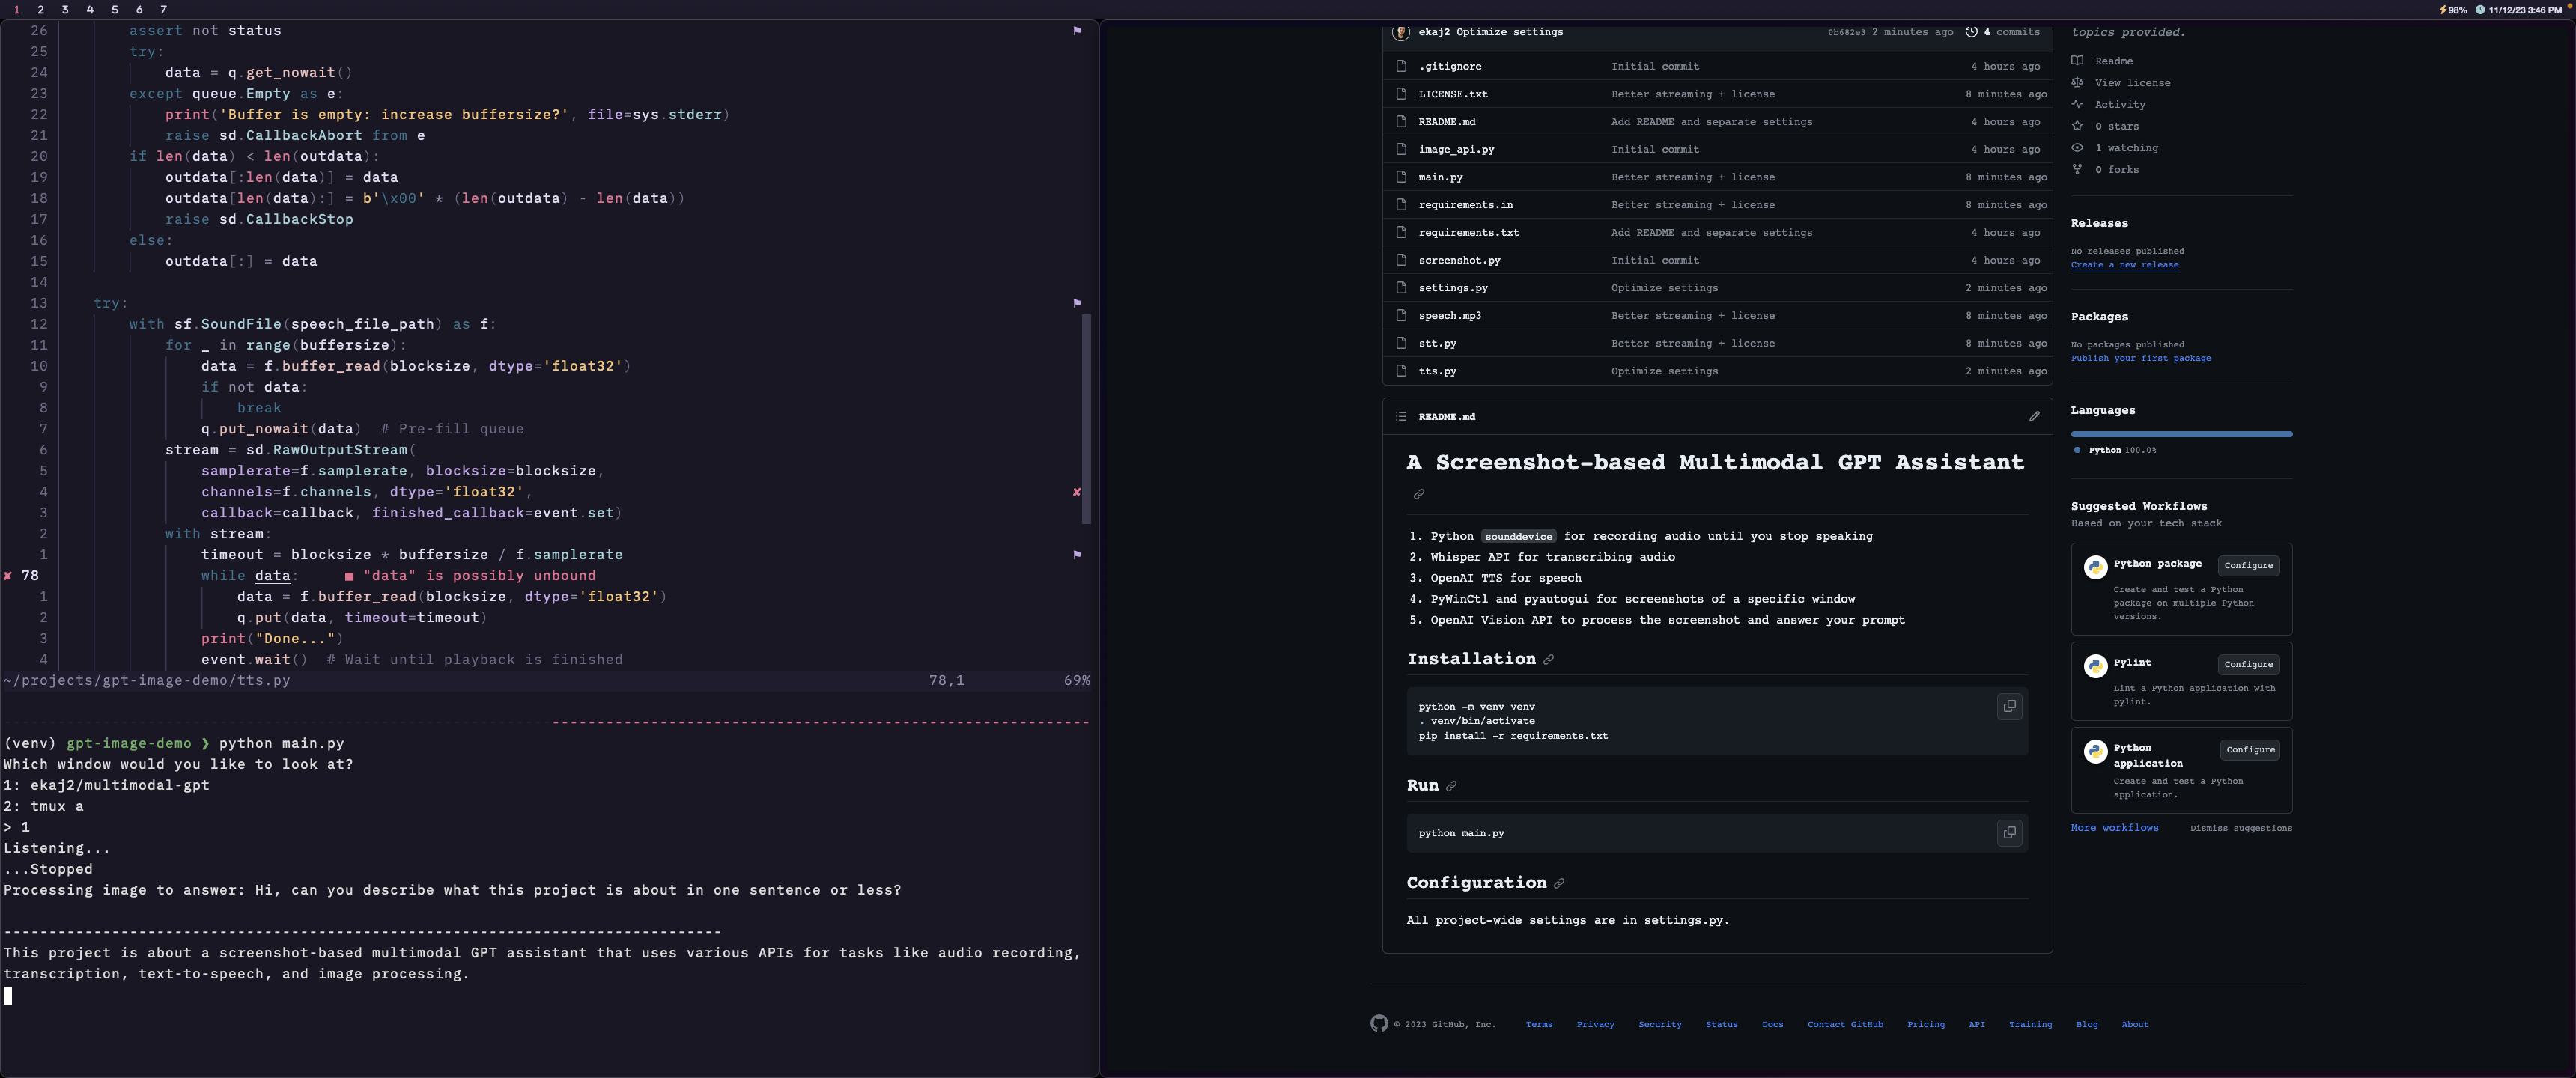This screenshot has height=1078, width=2576.
Task: Click the Python language percentage bar
Action: click(2181, 434)
